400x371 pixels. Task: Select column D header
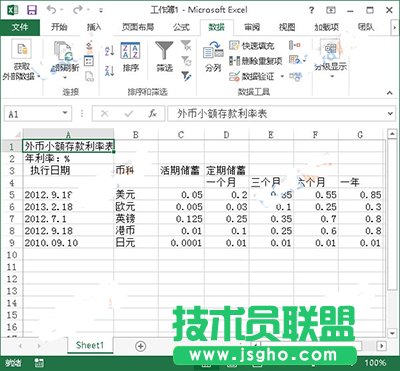click(x=227, y=135)
